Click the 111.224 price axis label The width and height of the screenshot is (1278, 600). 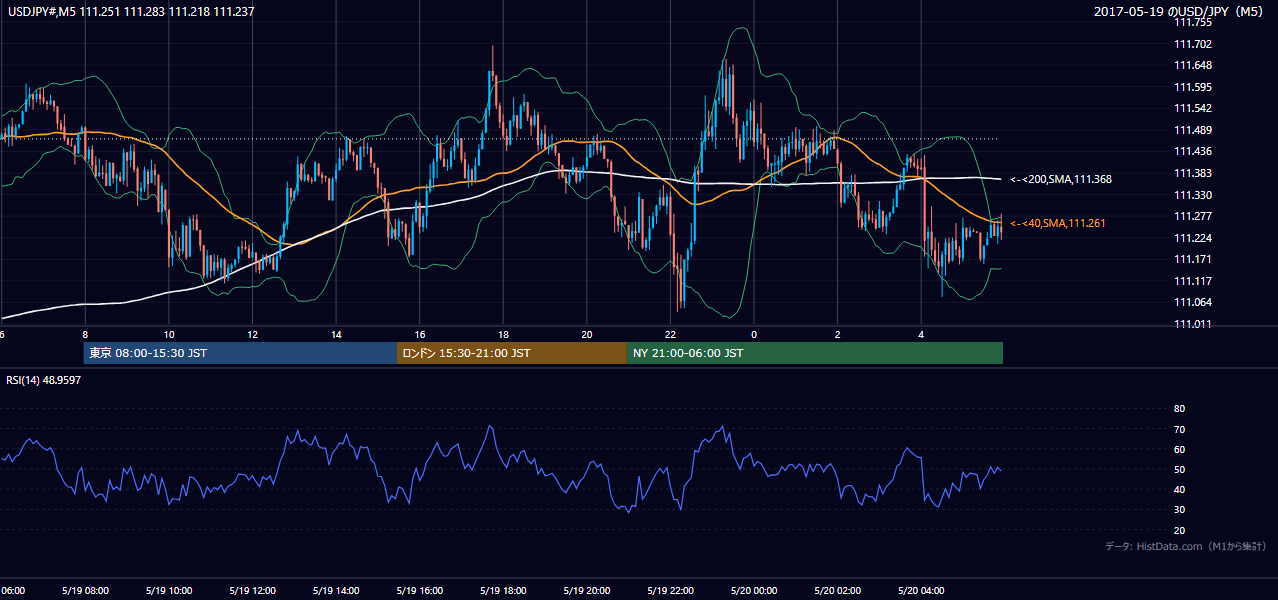click(1195, 238)
